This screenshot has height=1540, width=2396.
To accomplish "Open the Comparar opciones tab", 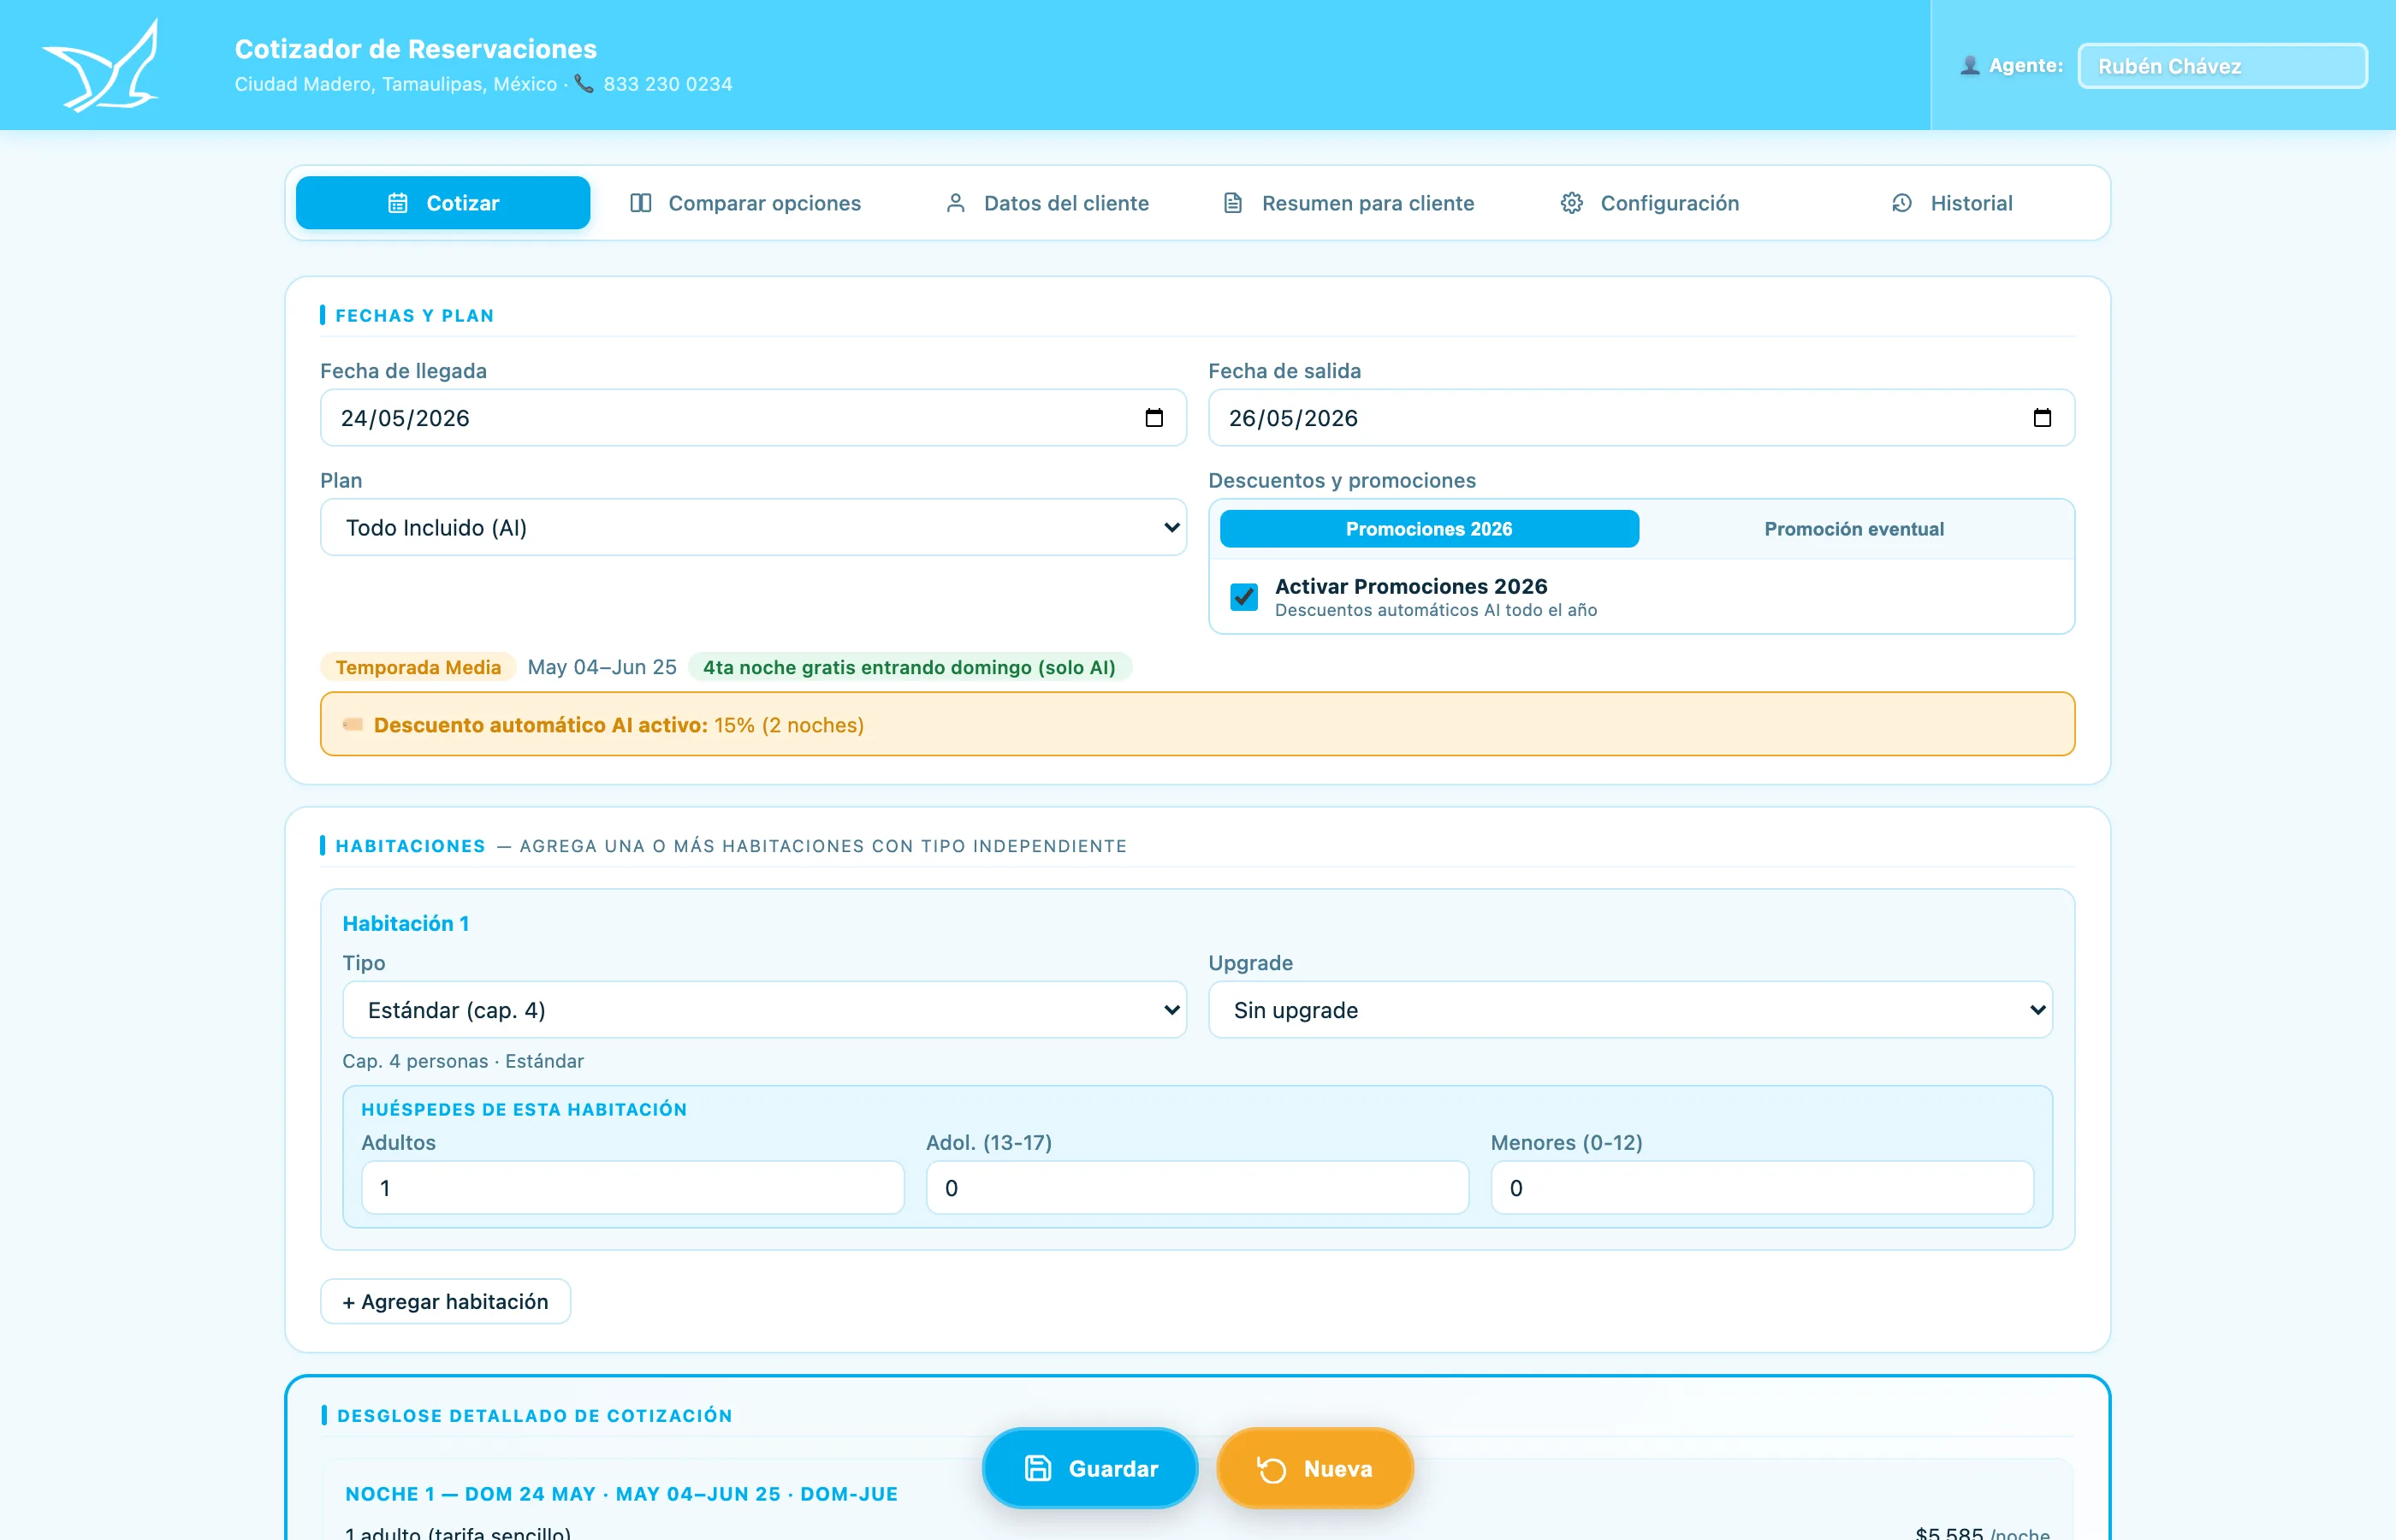I will tap(745, 203).
